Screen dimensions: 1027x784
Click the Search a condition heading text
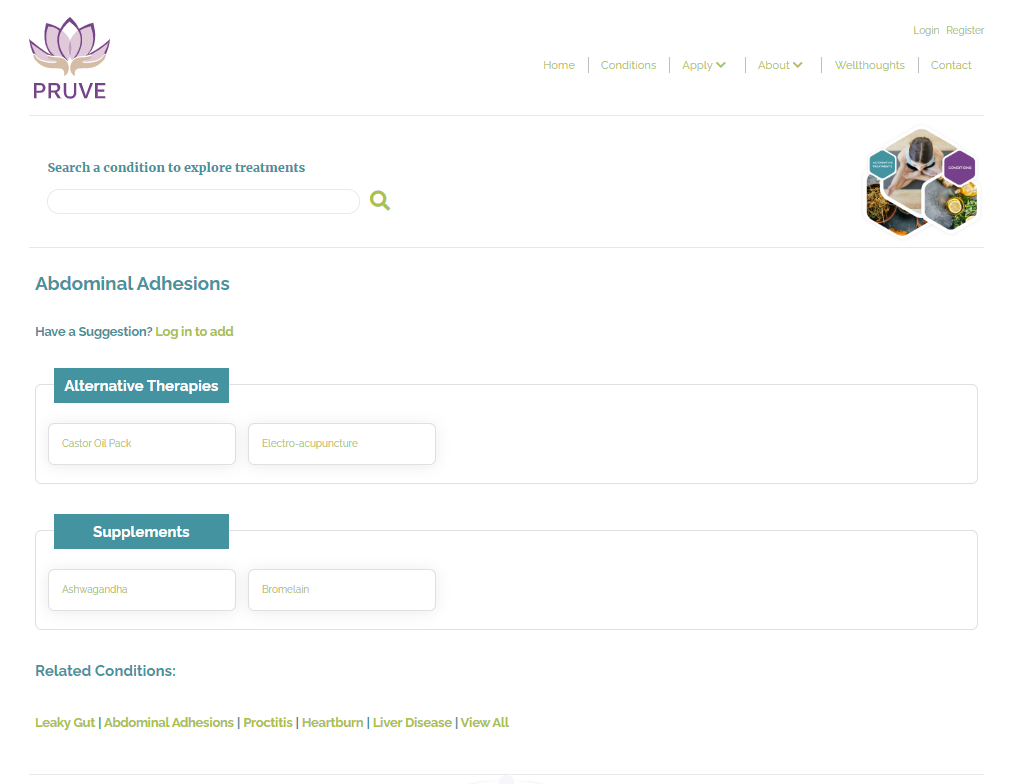click(x=176, y=168)
